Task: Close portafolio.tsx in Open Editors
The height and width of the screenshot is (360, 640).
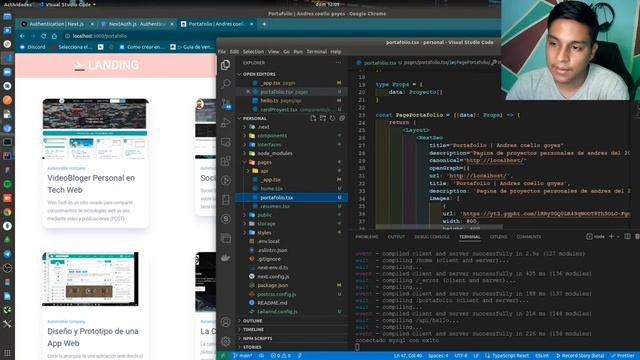Action: coord(248,92)
